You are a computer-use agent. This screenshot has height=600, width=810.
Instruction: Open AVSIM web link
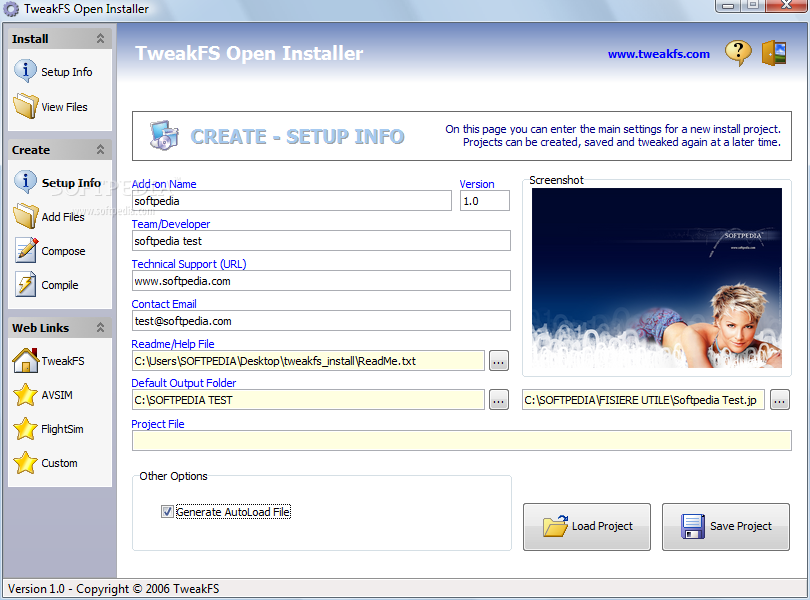click(57, 395)
